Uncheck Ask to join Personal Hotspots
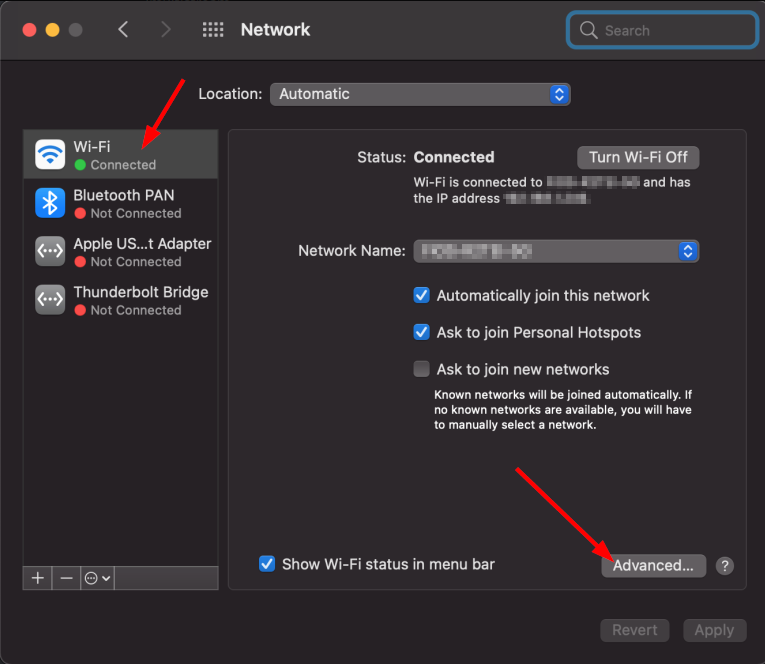The width and height of the screenshot is (765, 664). coord(422,332)
